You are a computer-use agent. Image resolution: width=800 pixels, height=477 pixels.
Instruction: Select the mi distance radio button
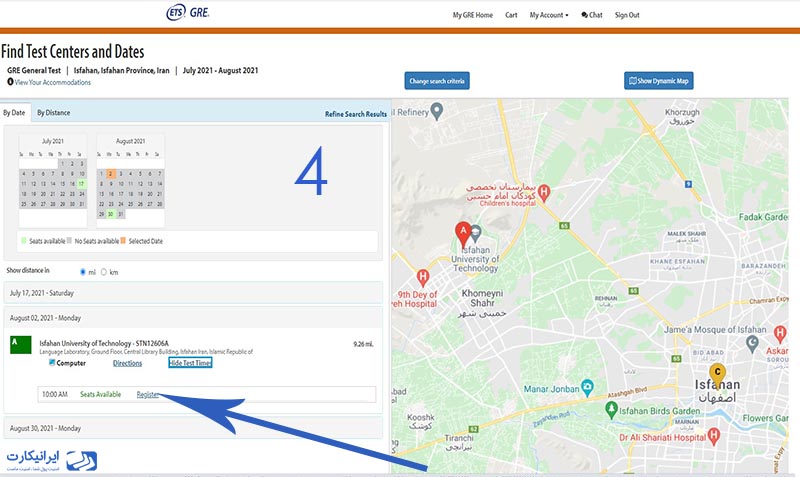pos(83,272)
